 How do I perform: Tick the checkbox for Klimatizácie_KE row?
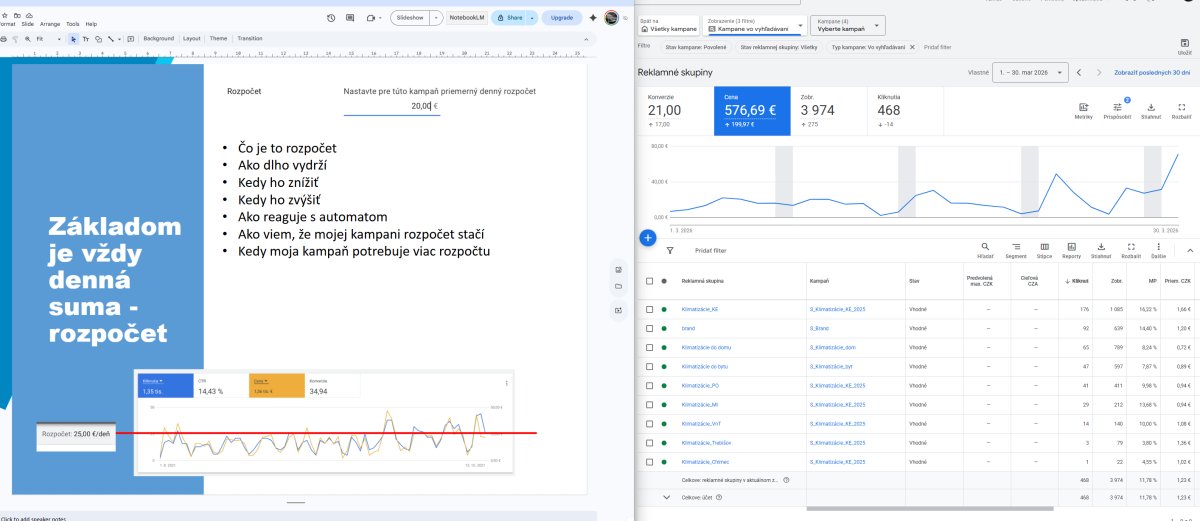click(x=649, y=309)
